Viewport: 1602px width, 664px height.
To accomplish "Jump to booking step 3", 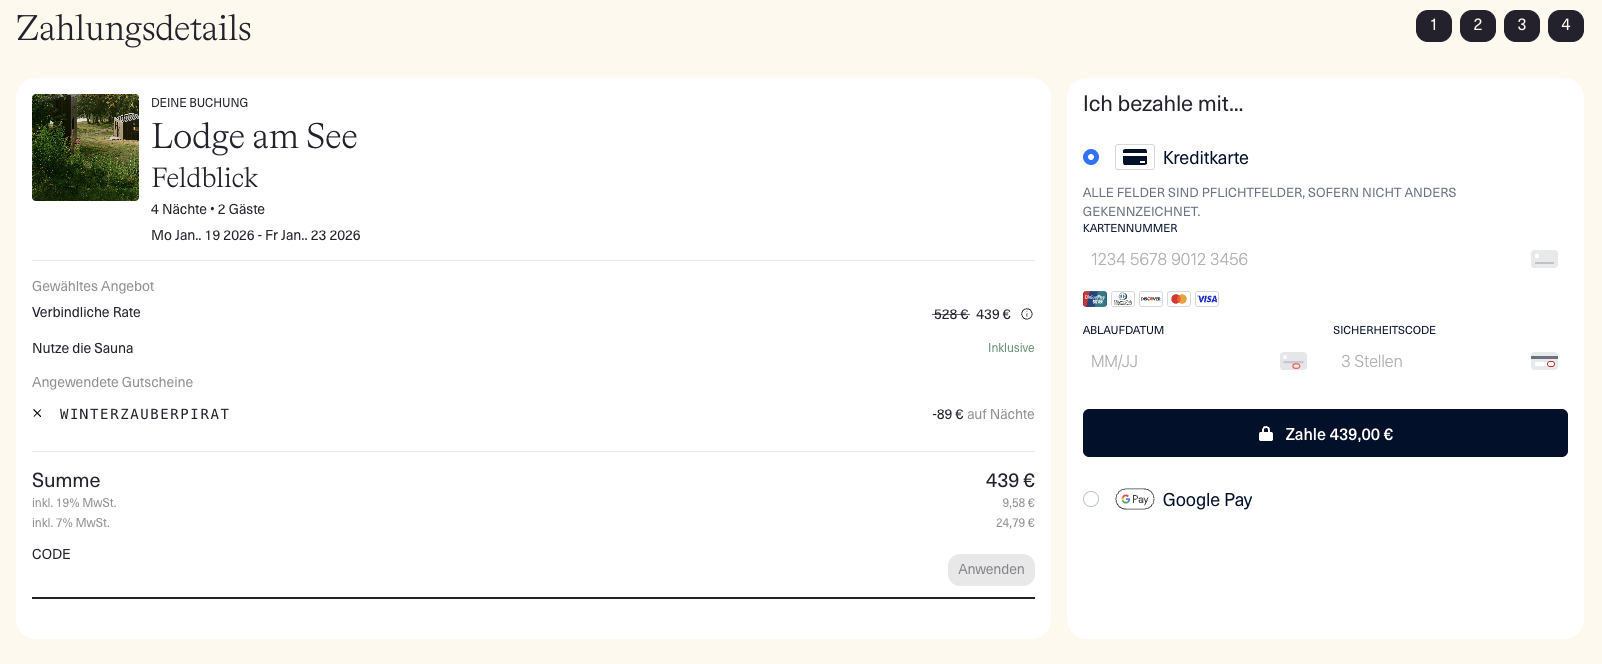I will (x=1522, y=26).
